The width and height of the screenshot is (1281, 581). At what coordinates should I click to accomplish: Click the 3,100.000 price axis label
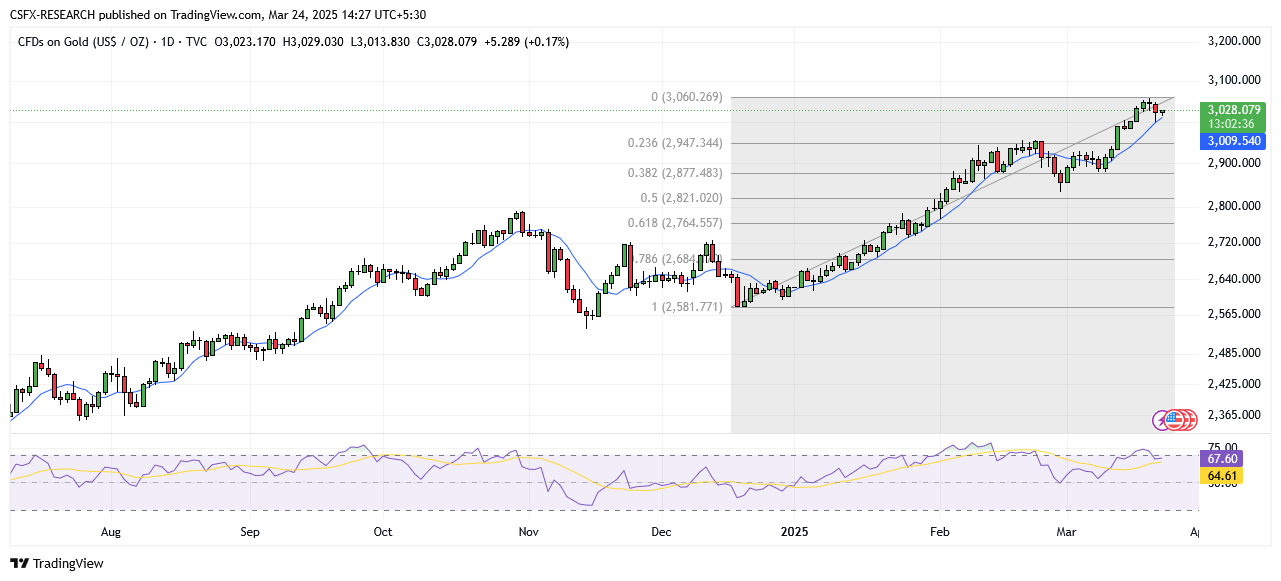1232,80
